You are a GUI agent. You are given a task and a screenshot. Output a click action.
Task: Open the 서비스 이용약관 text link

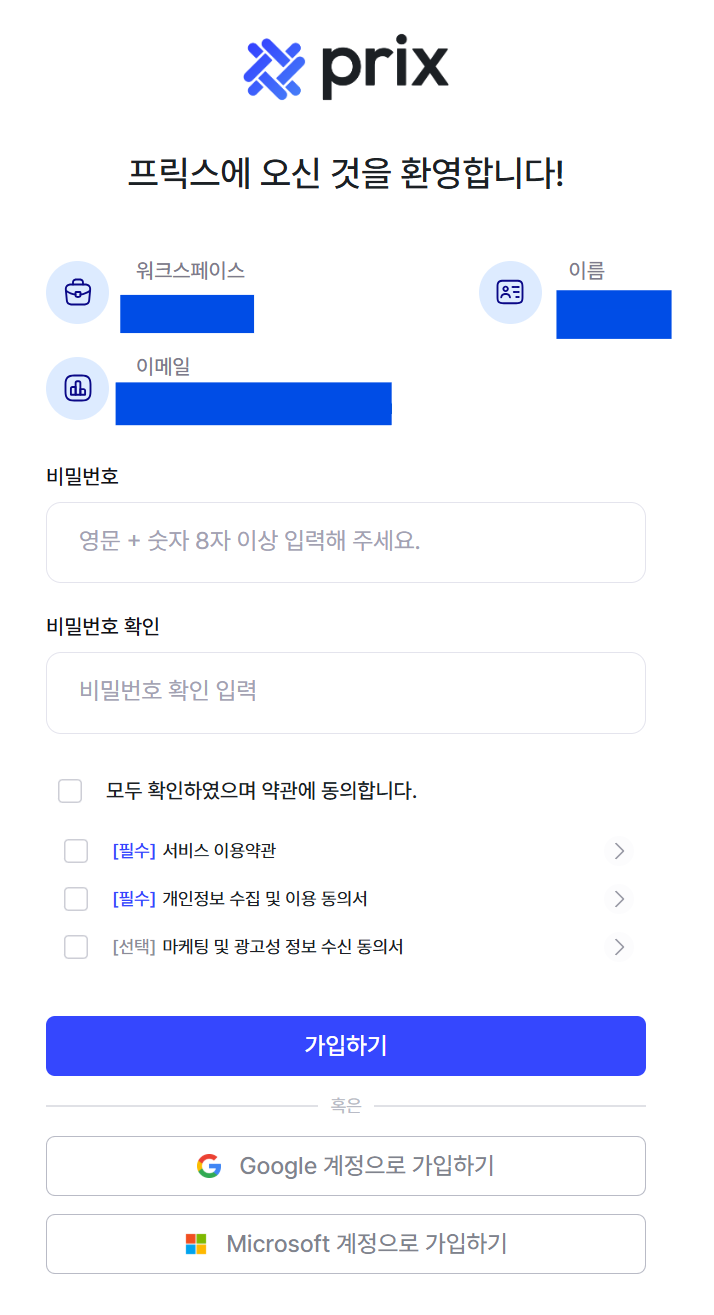pos(219,851)
